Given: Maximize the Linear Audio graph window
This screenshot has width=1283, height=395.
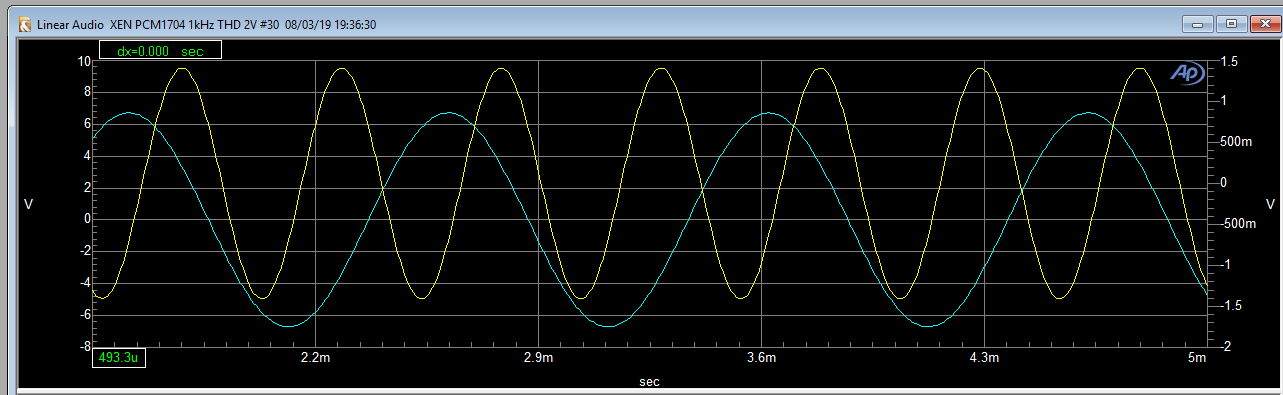Looking at the screenshot, I should (x=1230, y=23).
